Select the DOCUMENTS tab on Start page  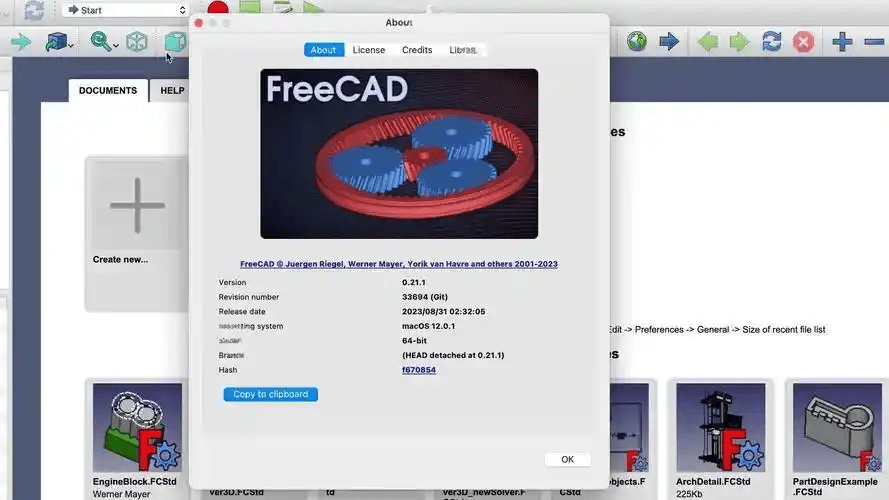[x=108, y=90]
